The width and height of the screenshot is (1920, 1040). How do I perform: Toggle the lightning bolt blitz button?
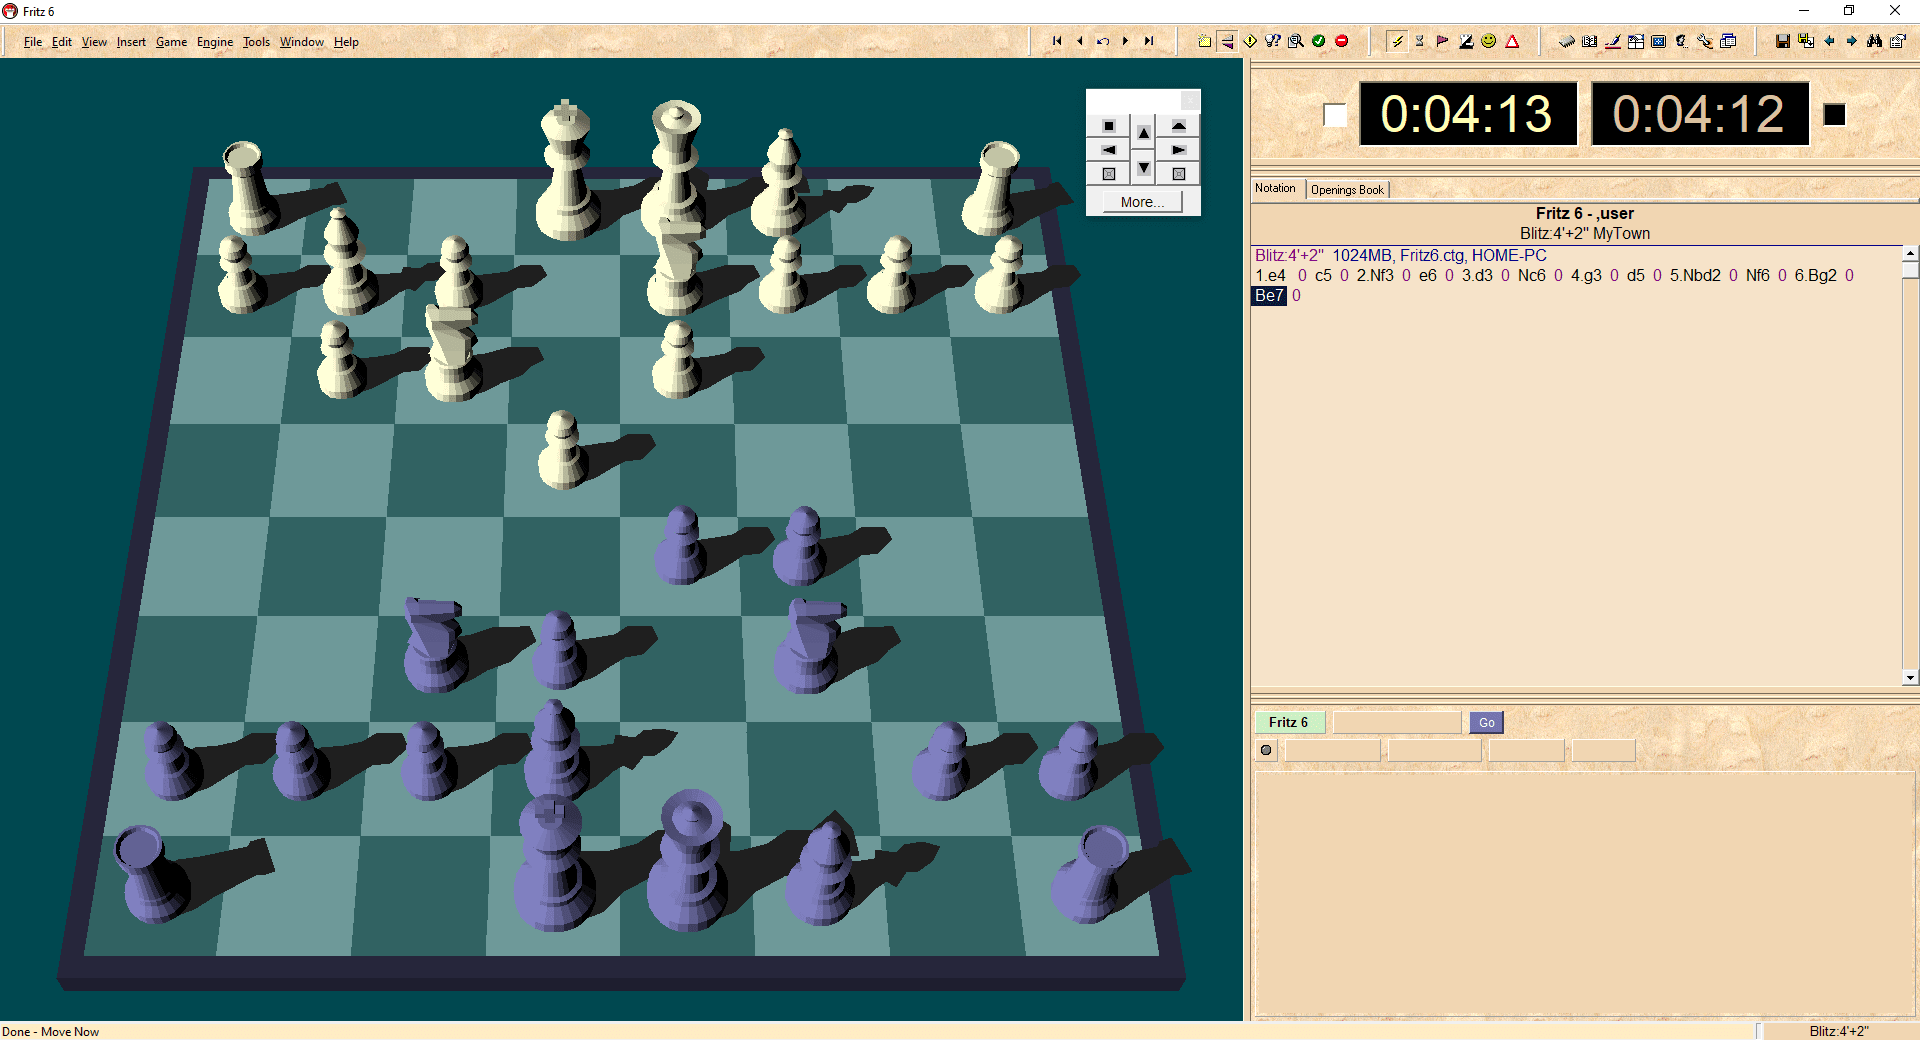pyautogui.click(x=1397, y=41)
